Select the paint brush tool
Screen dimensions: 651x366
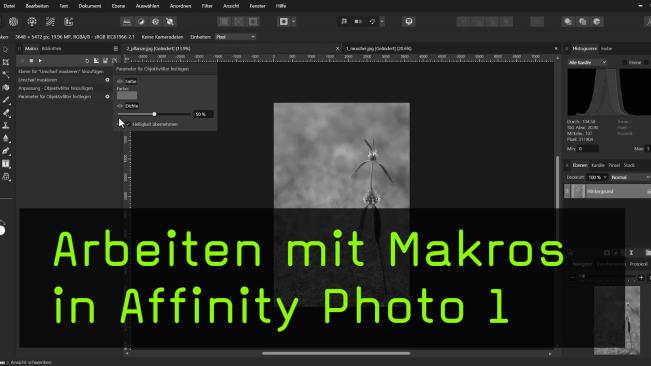coord(6,100)
